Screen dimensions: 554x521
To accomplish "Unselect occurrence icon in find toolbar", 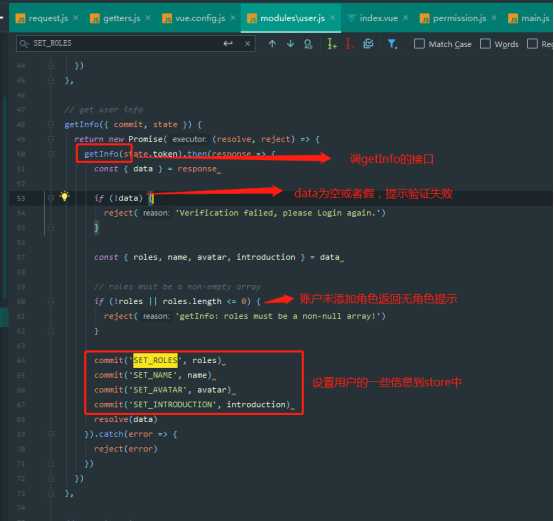I will pos(349,44).
